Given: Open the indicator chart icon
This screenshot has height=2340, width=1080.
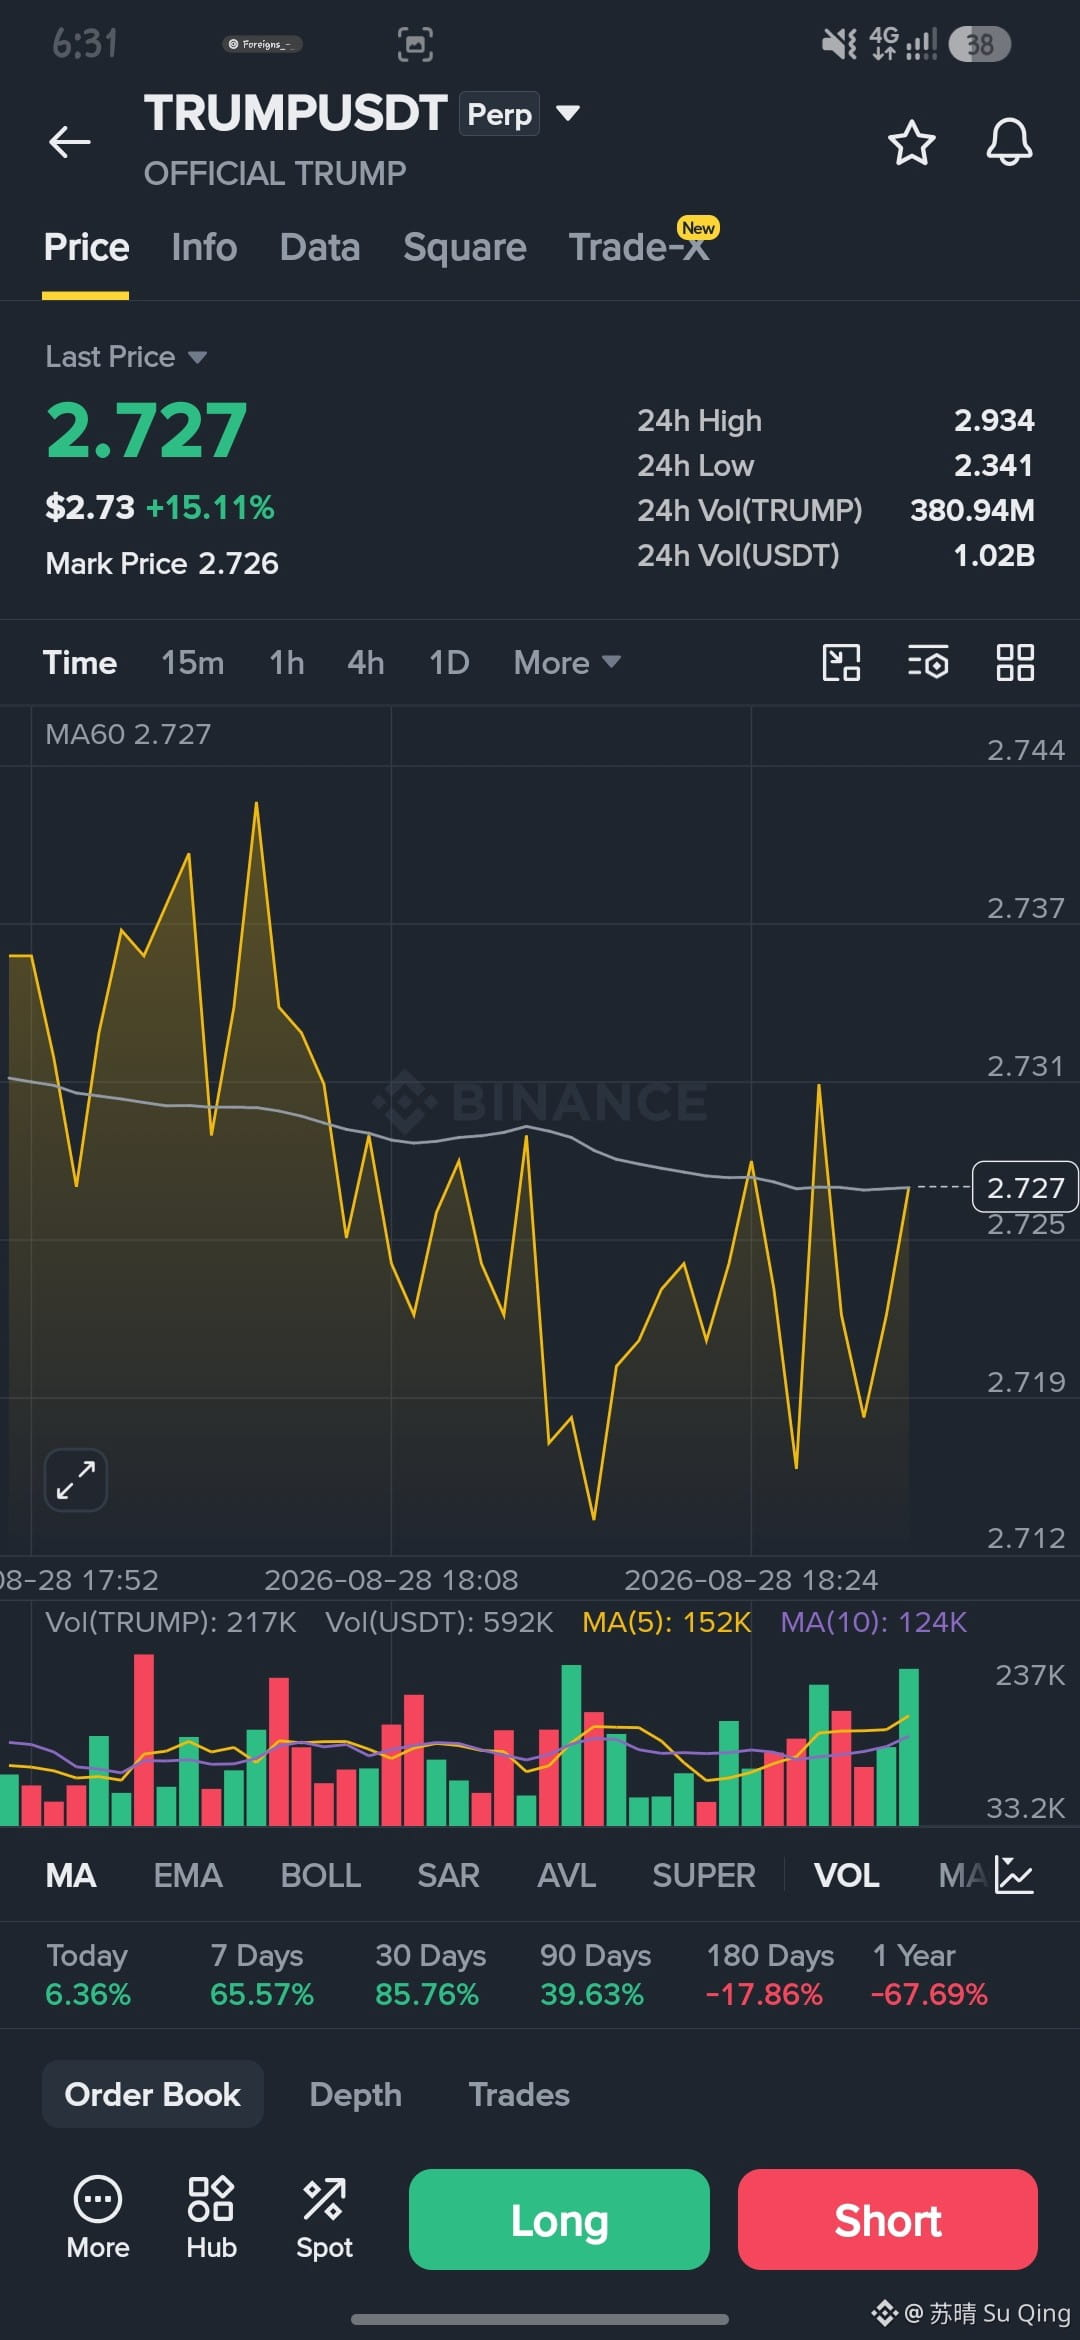Looking at the screenshot, I should [1014, 1875].
